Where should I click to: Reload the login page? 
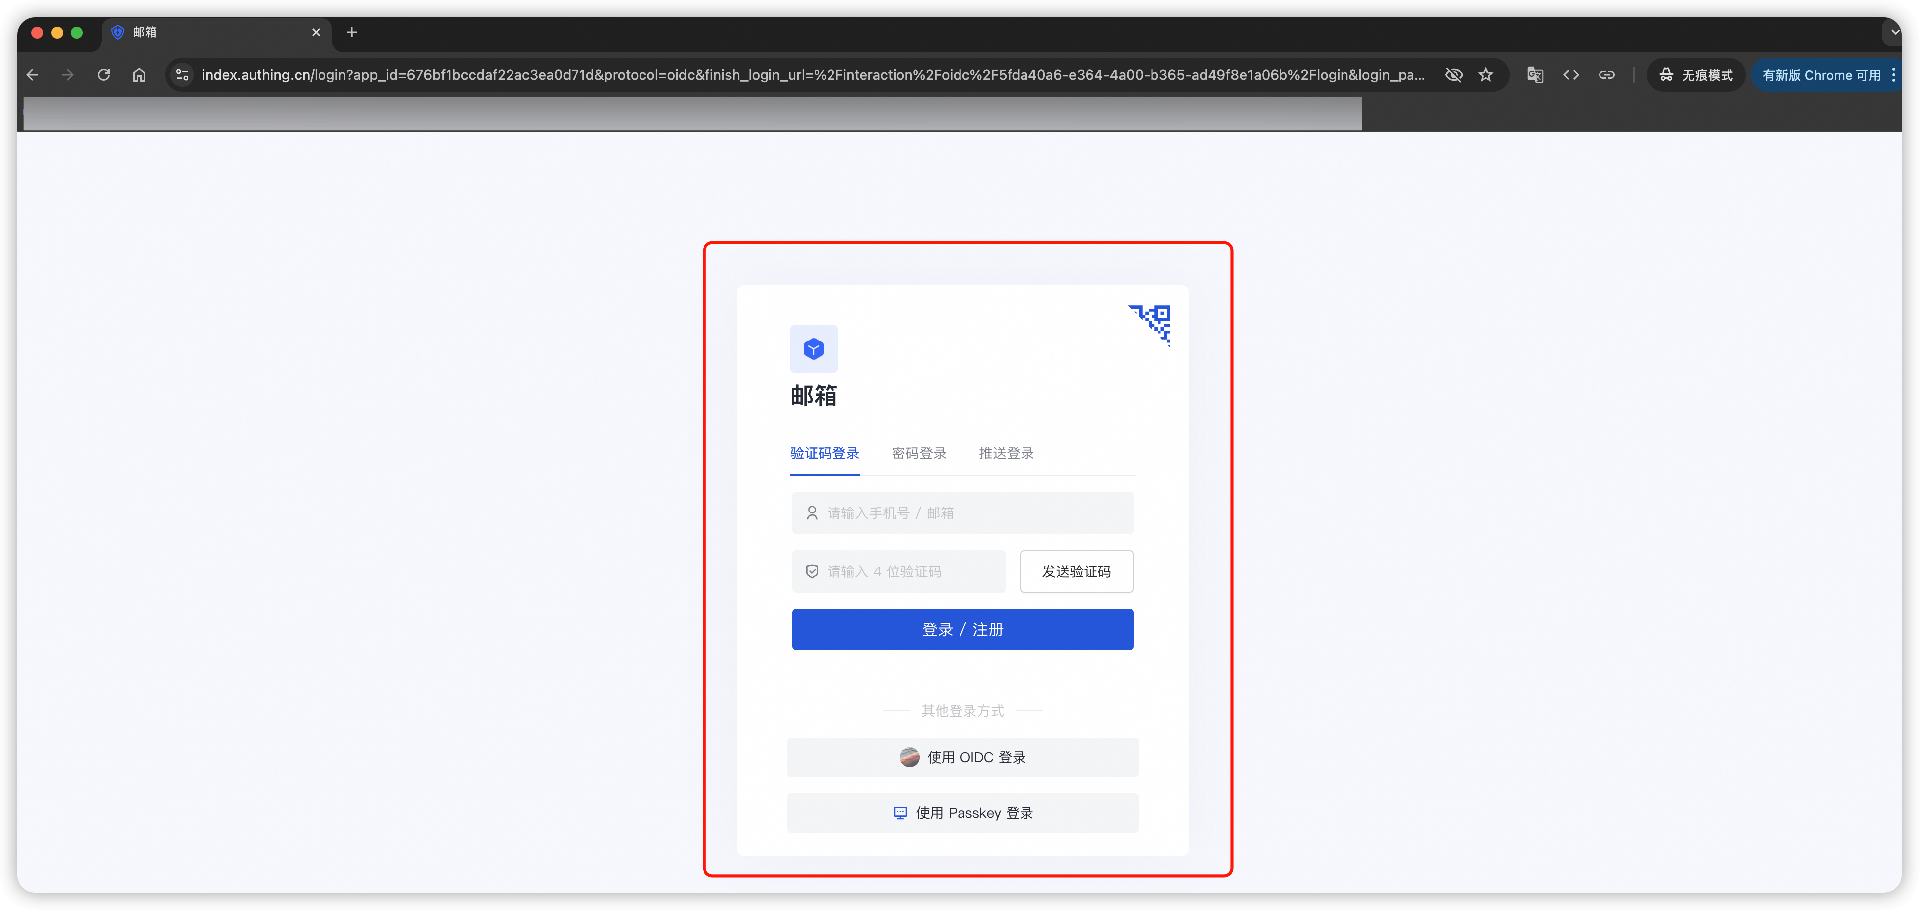(x=104, y=75)
